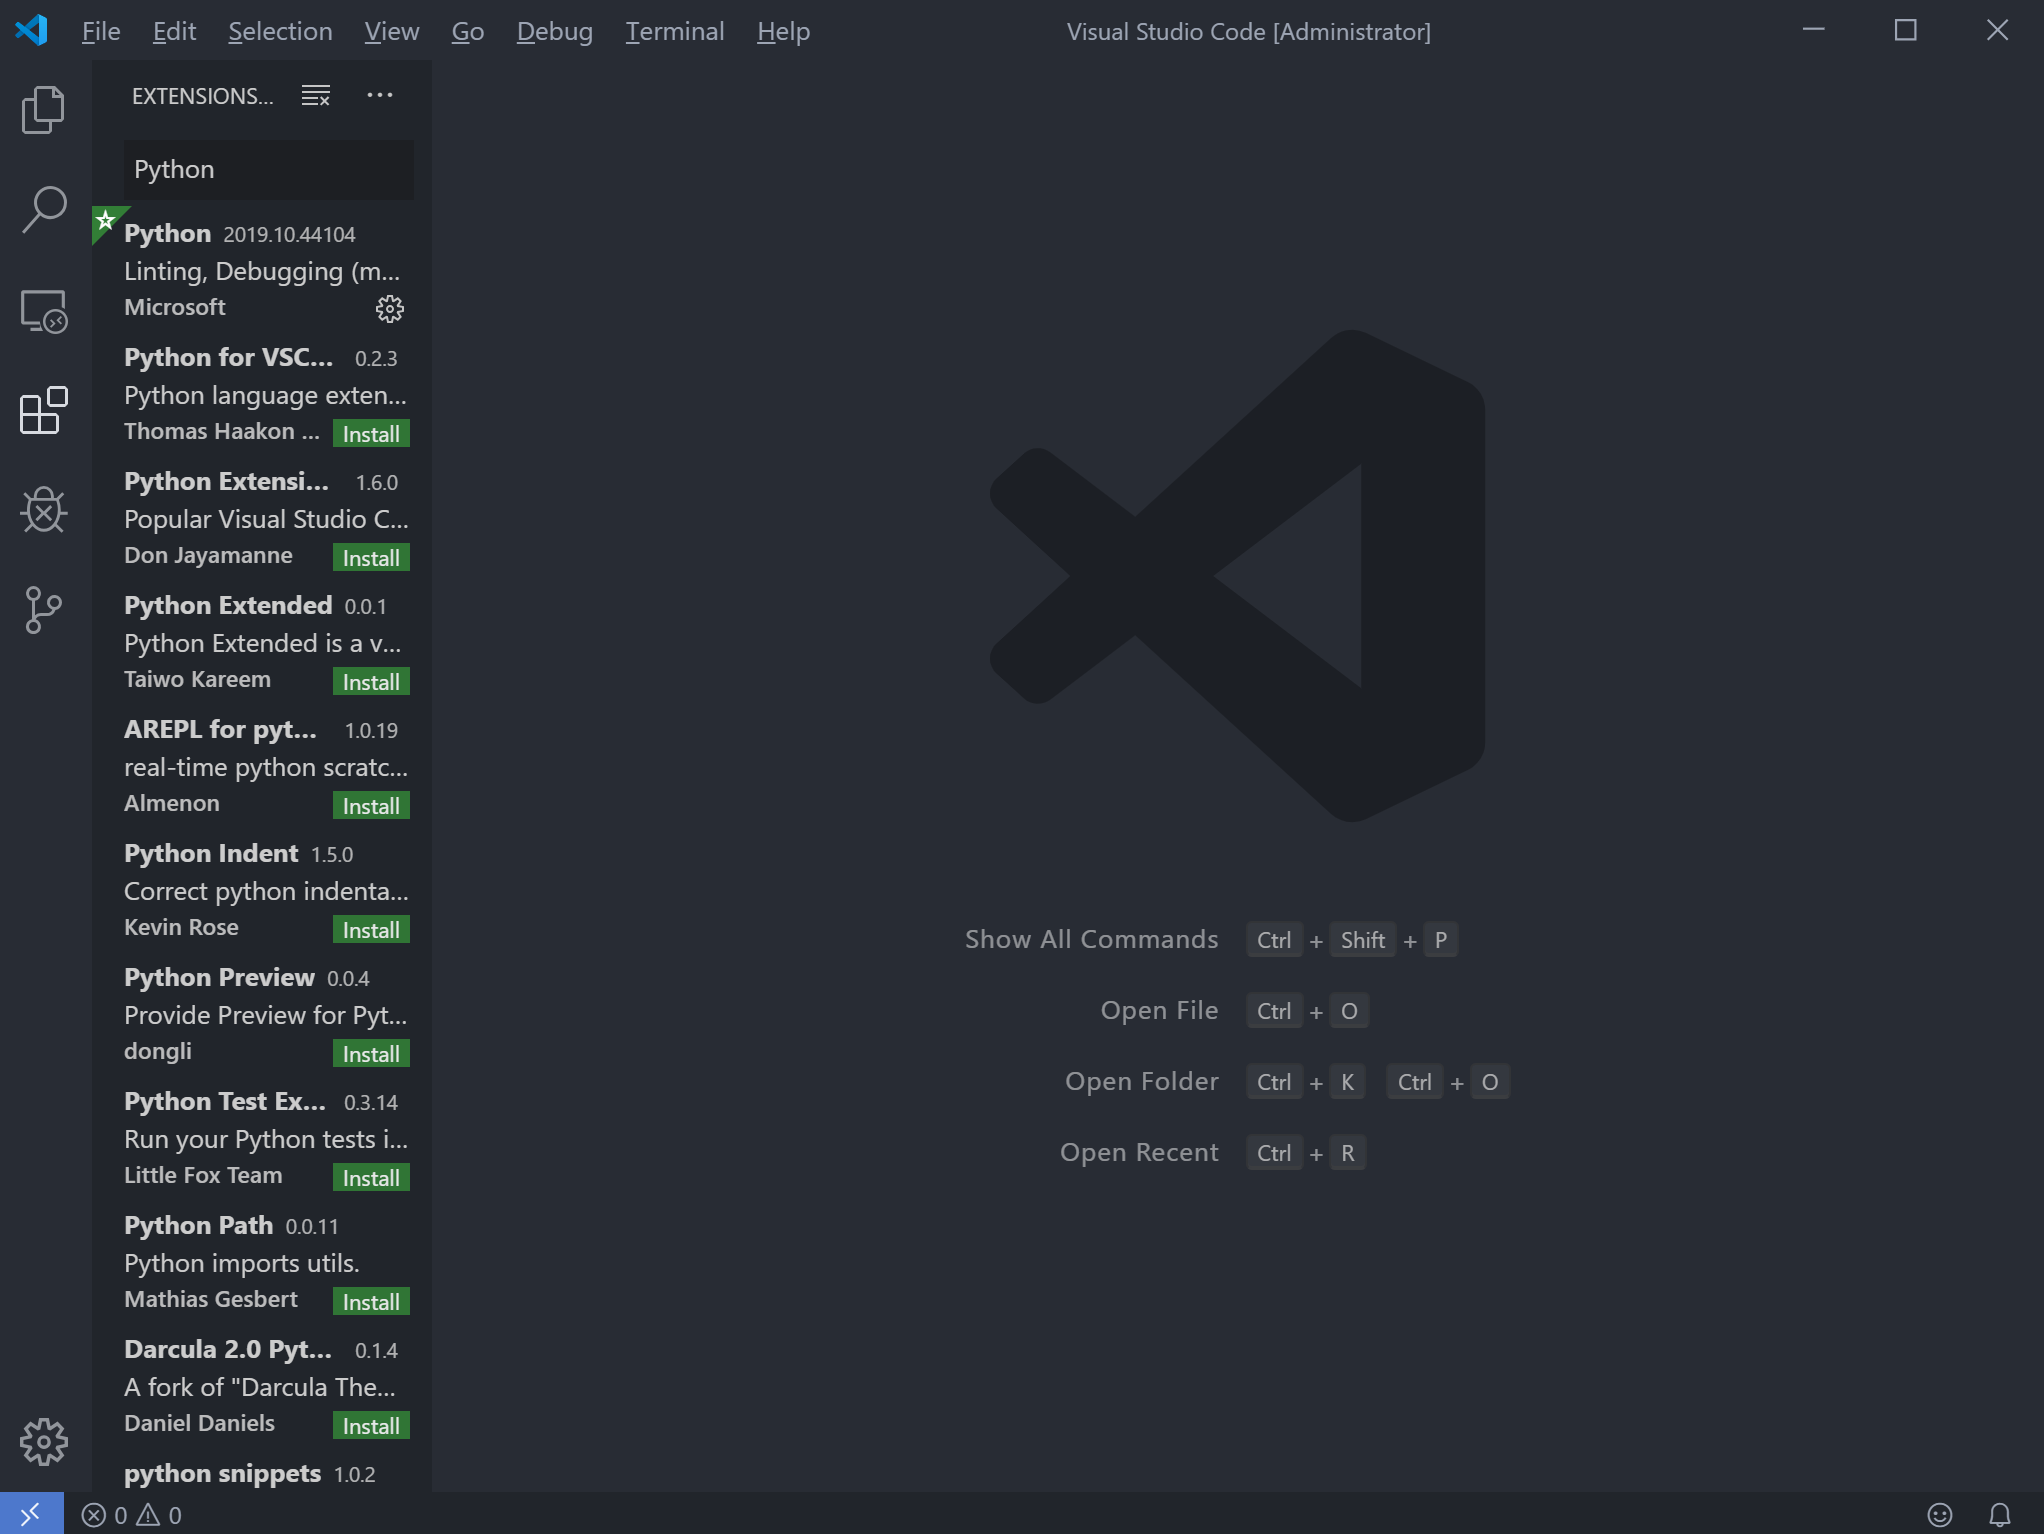Clear extensions search results icon
Image resolution: width=2044 pixels, height=1534 pixels.
tap(316, 96)
